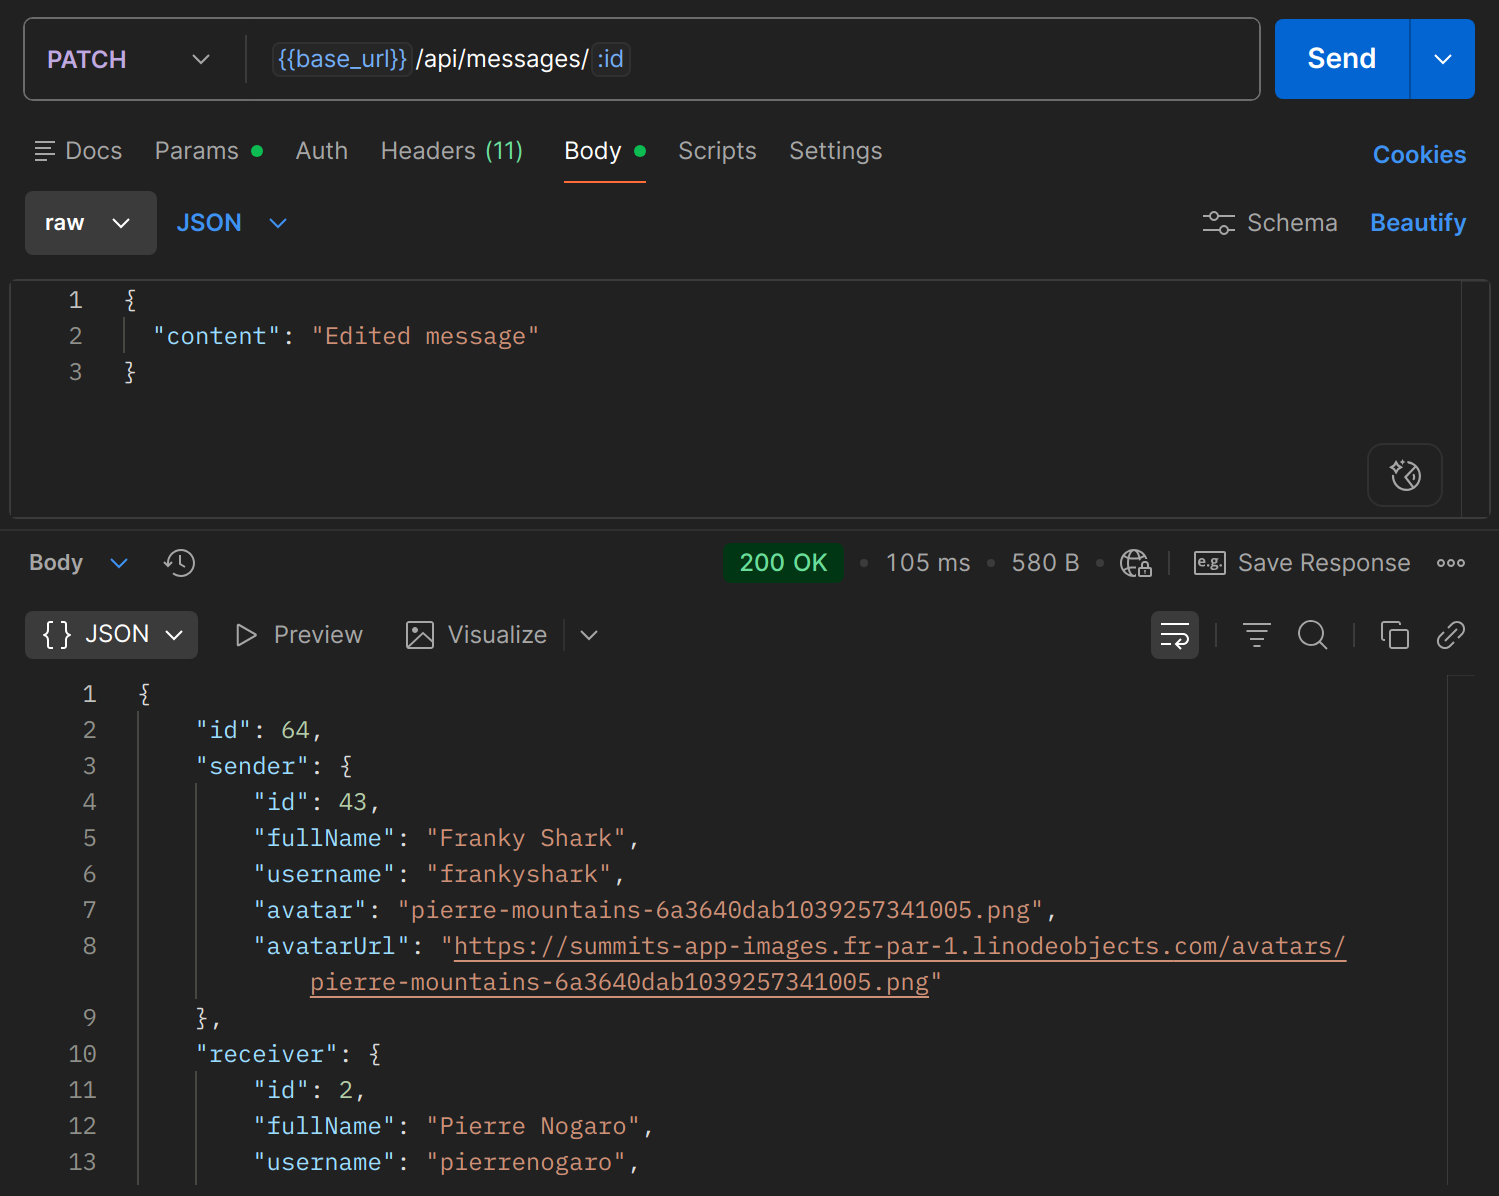Click the 580 B response size

1045,563
